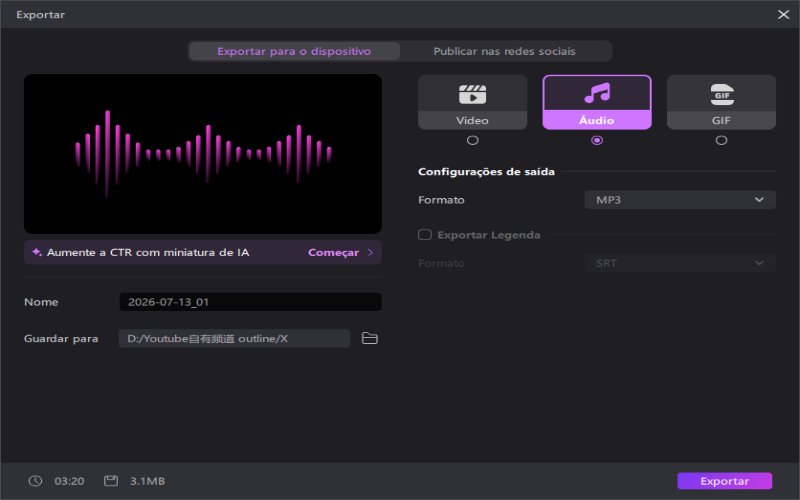This screenshot has height=500, width=800.
Task: Select the Vídeo export type card
Action: pos(472,102)
